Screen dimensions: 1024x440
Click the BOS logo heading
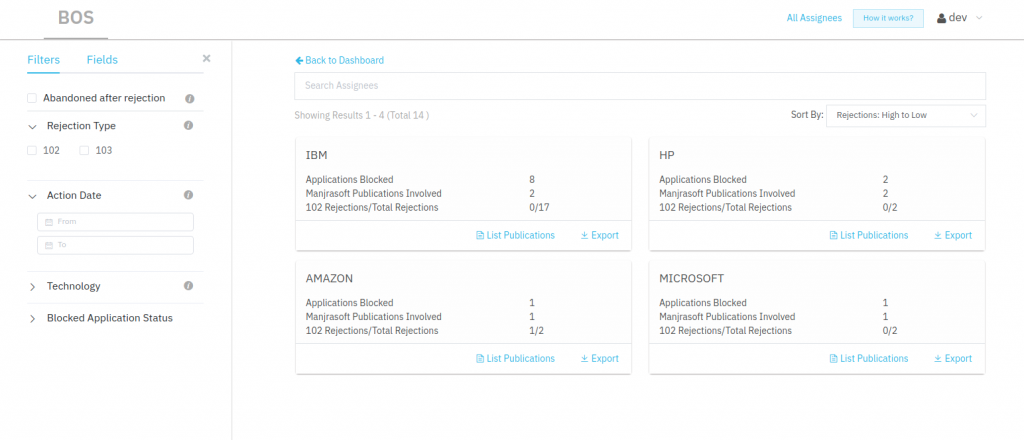[x=76, y=18]
